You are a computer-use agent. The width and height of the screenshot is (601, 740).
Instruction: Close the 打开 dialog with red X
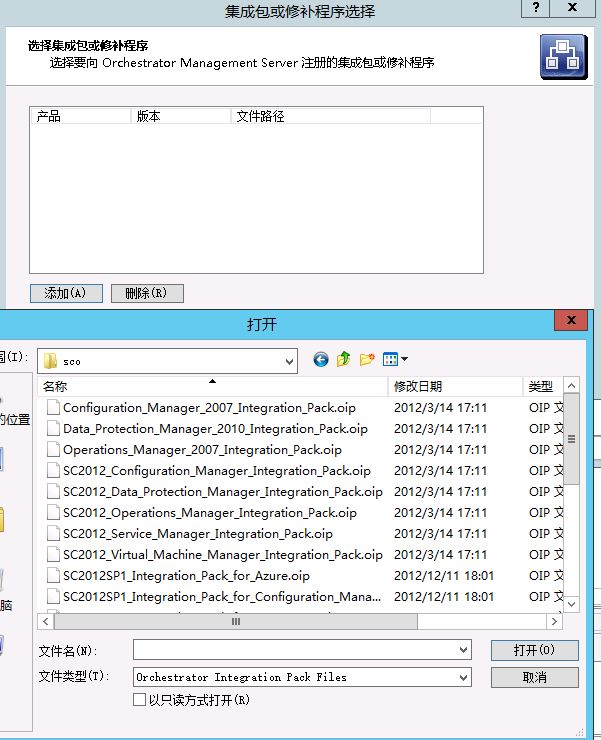coord(571,320)
